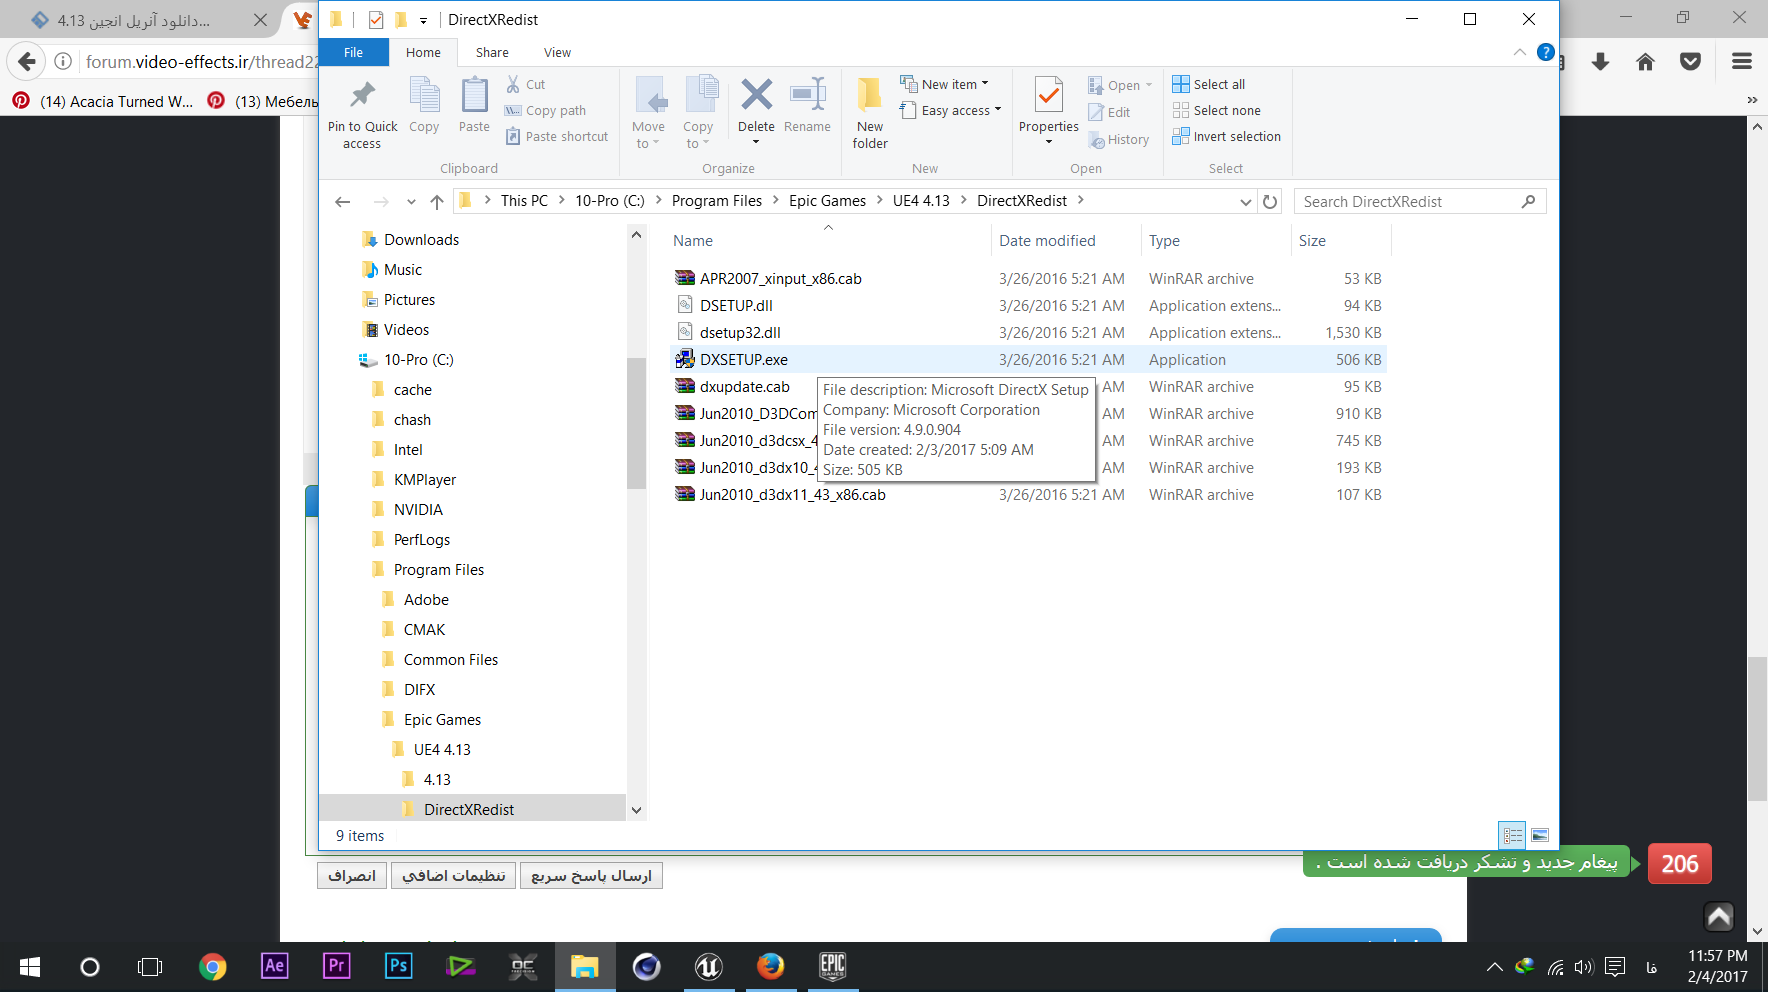1768x992 pixels.
Task: Open the address bar history dropdown
Action: pos(1245,201)
